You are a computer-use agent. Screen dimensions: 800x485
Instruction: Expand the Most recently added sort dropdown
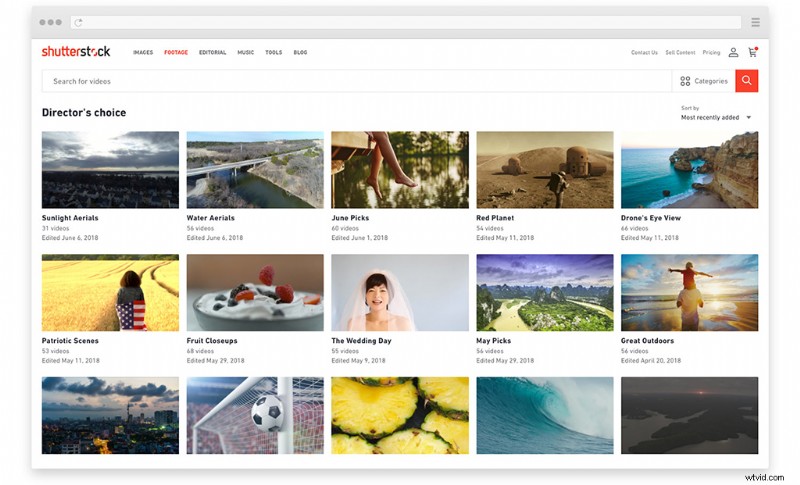pyautogui.click(x=716, y=117)
